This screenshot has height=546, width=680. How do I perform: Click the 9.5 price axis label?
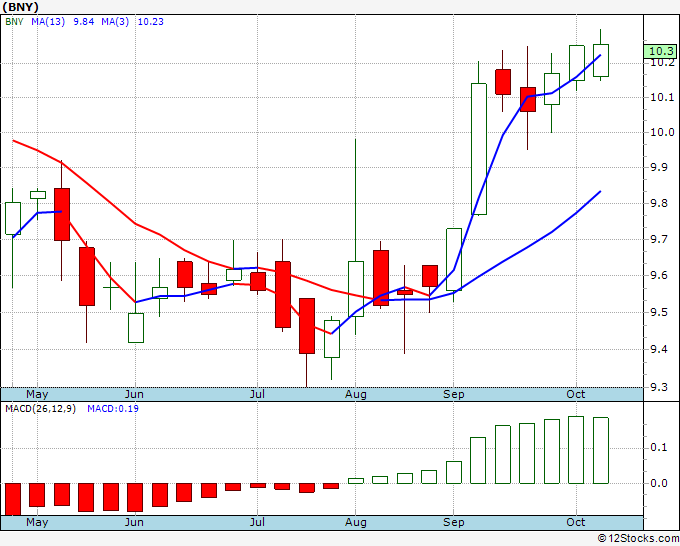point(659,312)
